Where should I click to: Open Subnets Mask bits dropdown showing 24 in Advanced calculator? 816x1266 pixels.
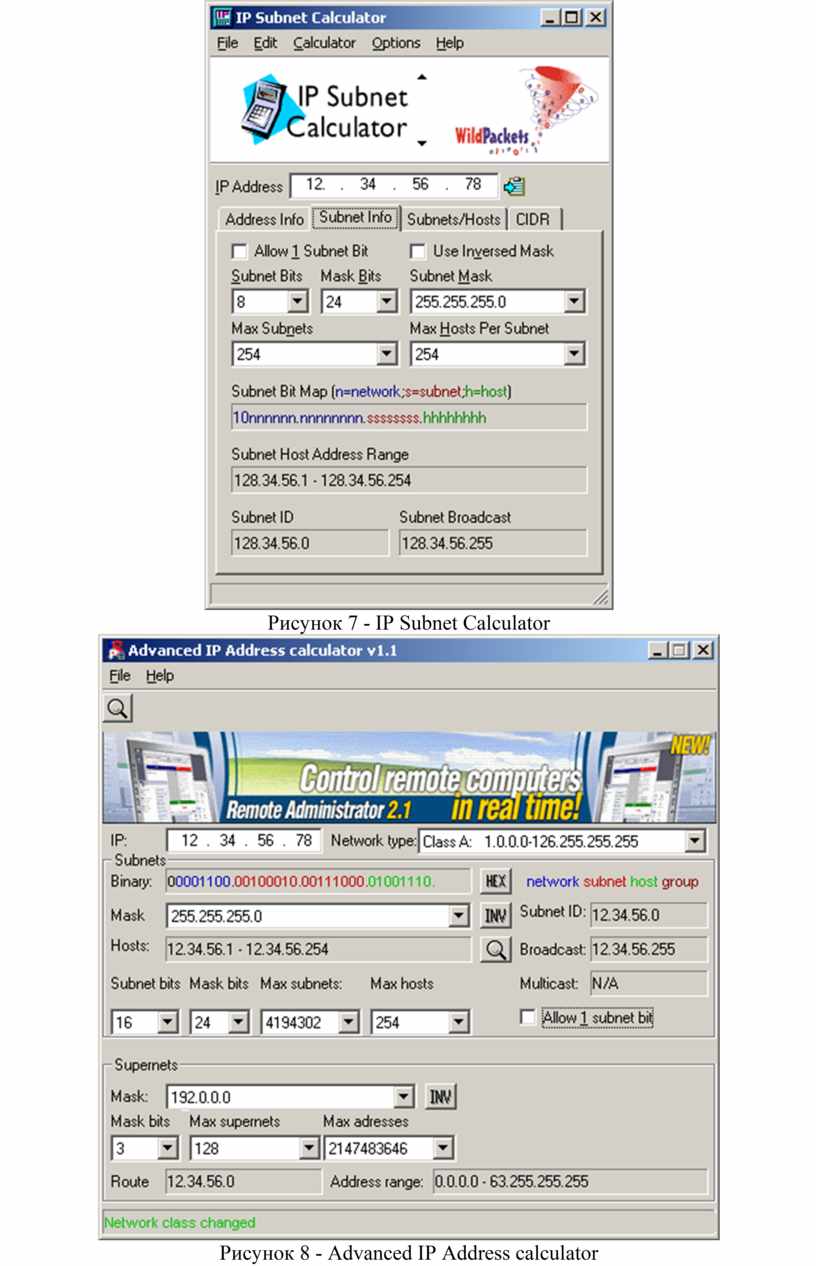pos(238,1022)
